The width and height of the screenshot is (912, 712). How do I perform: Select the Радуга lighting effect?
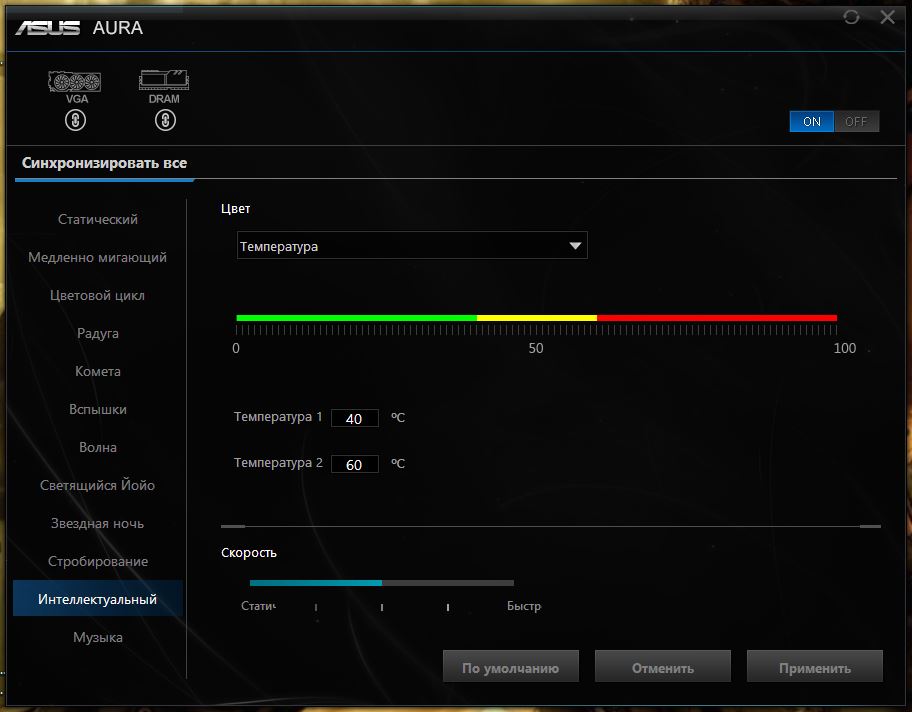click(98, 333)
